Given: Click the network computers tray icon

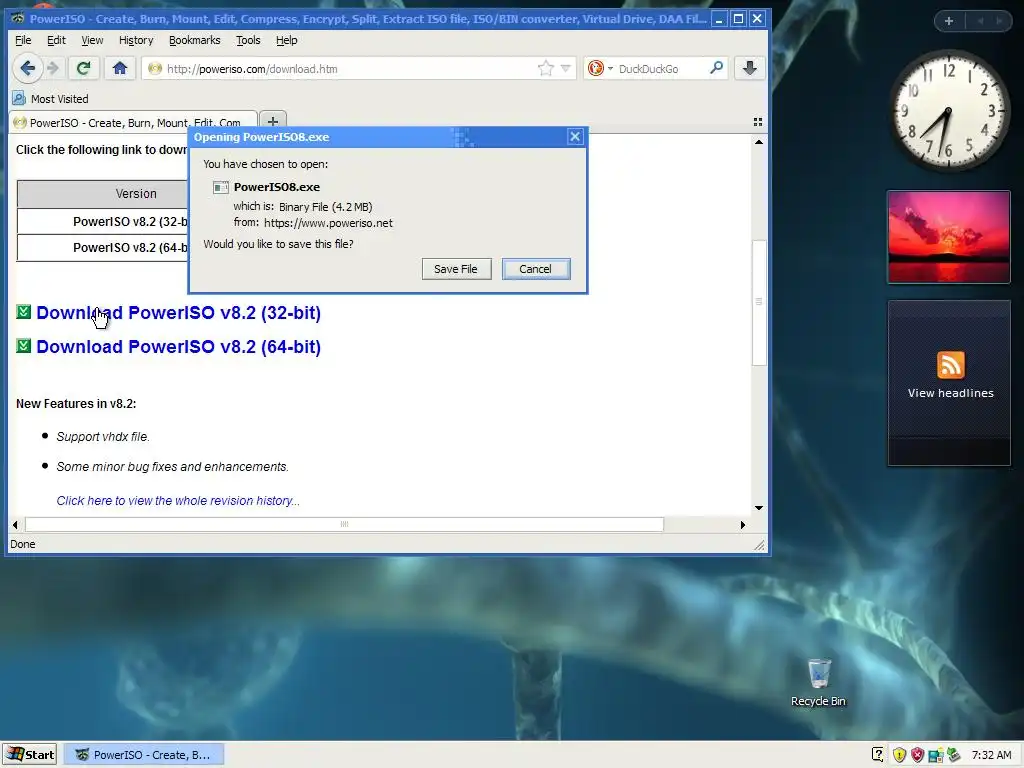Looking at the screenshot, I should [936, 755].
